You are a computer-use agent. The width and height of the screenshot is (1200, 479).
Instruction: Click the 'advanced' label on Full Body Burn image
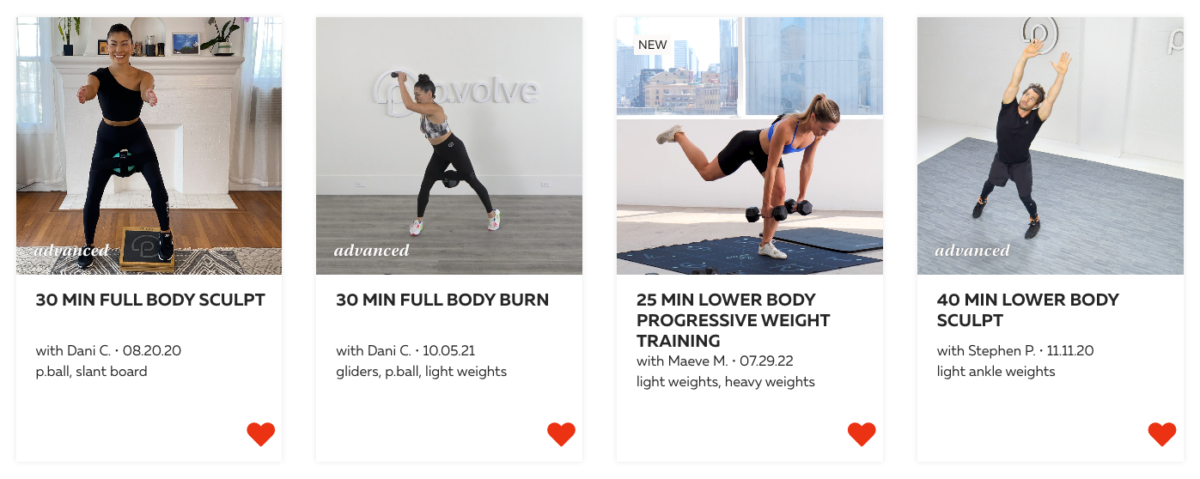click(x=371, y=250)
